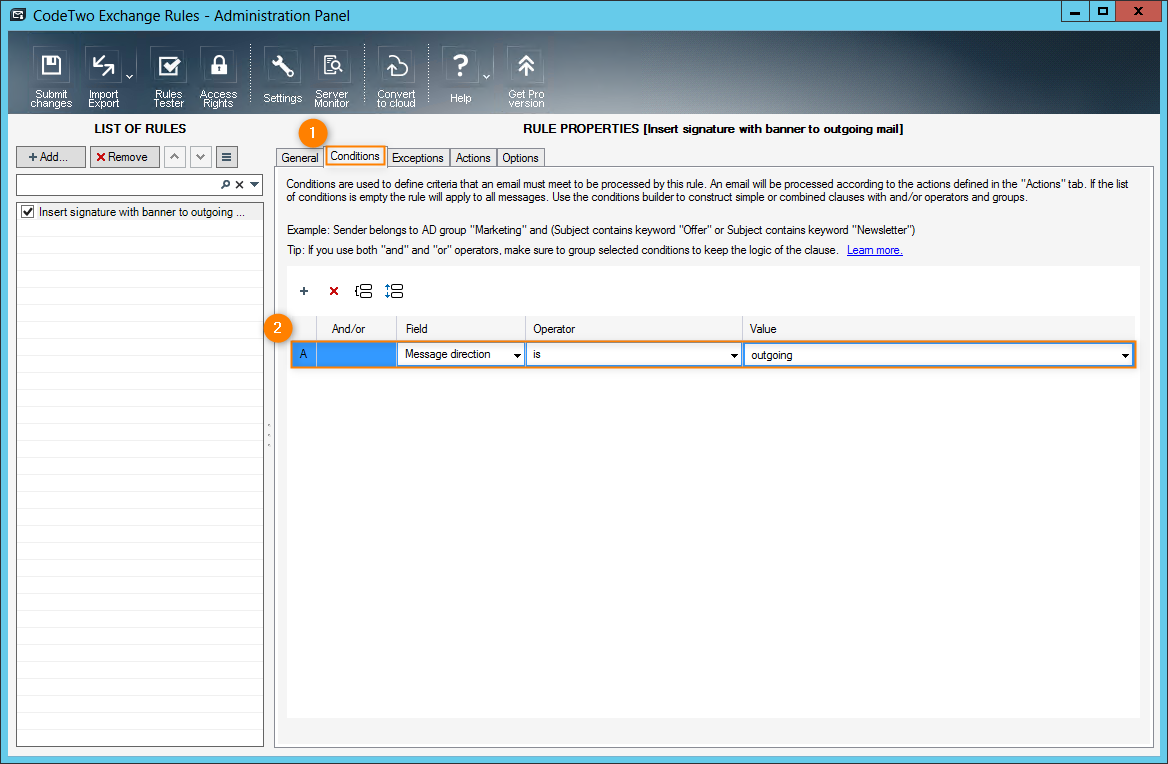Open Import Export tool
Image resolution: width=1168 pixels, height=764 pixels.
[104, 78]
